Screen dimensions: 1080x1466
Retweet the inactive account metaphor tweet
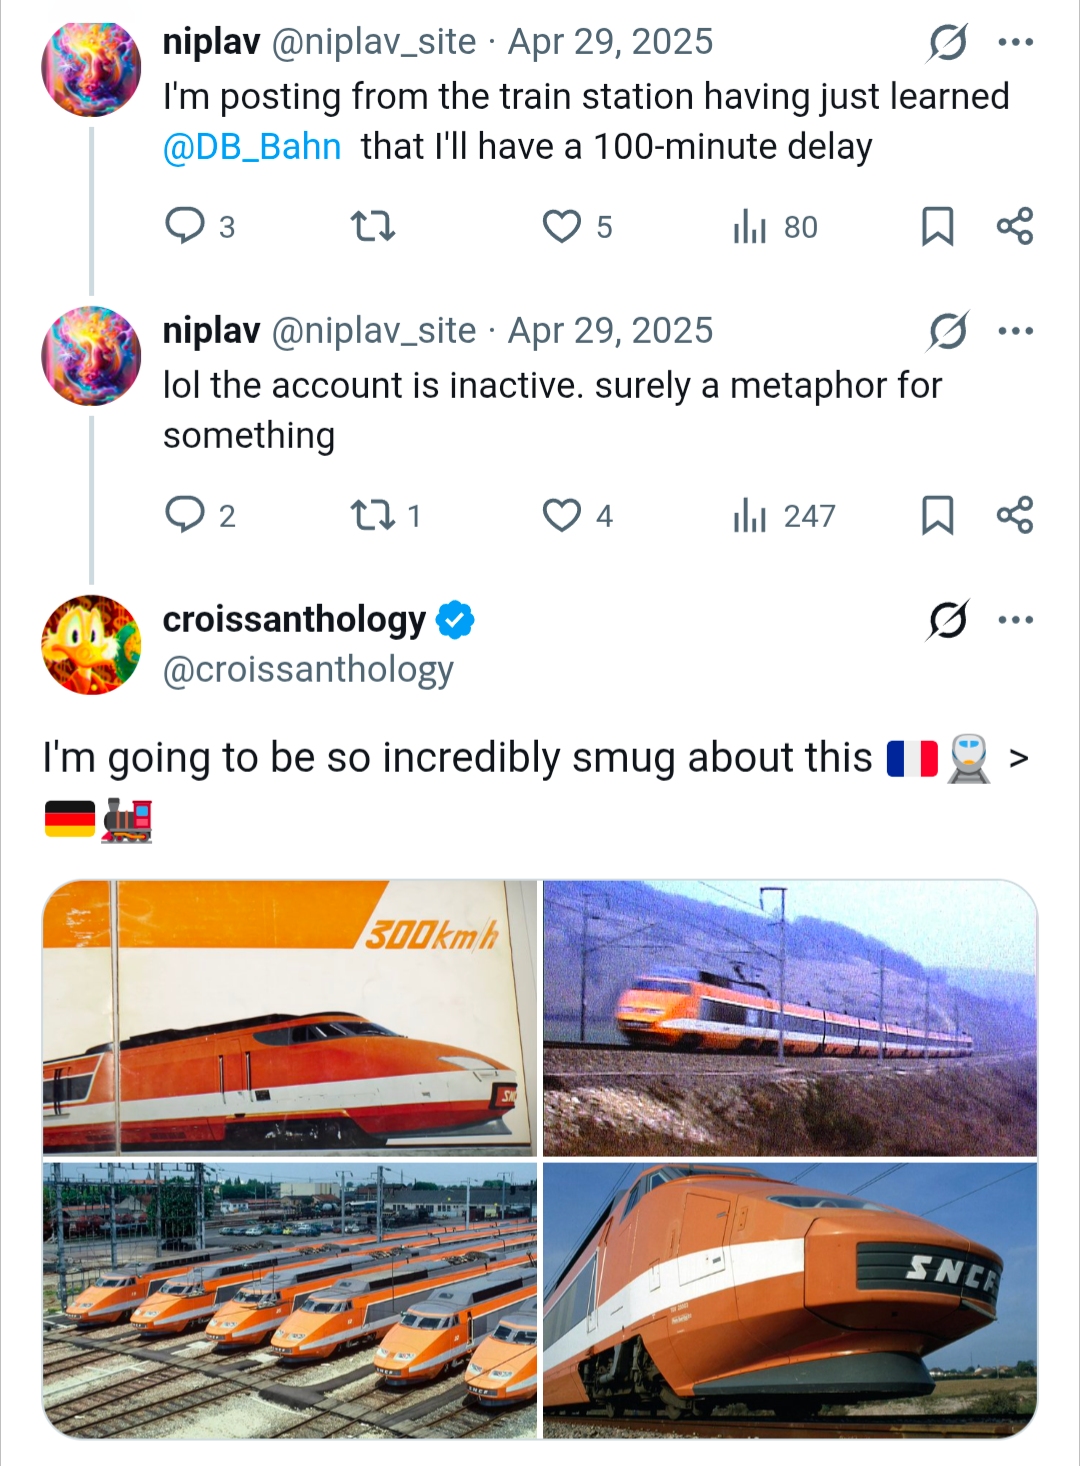tap(374, 515)
